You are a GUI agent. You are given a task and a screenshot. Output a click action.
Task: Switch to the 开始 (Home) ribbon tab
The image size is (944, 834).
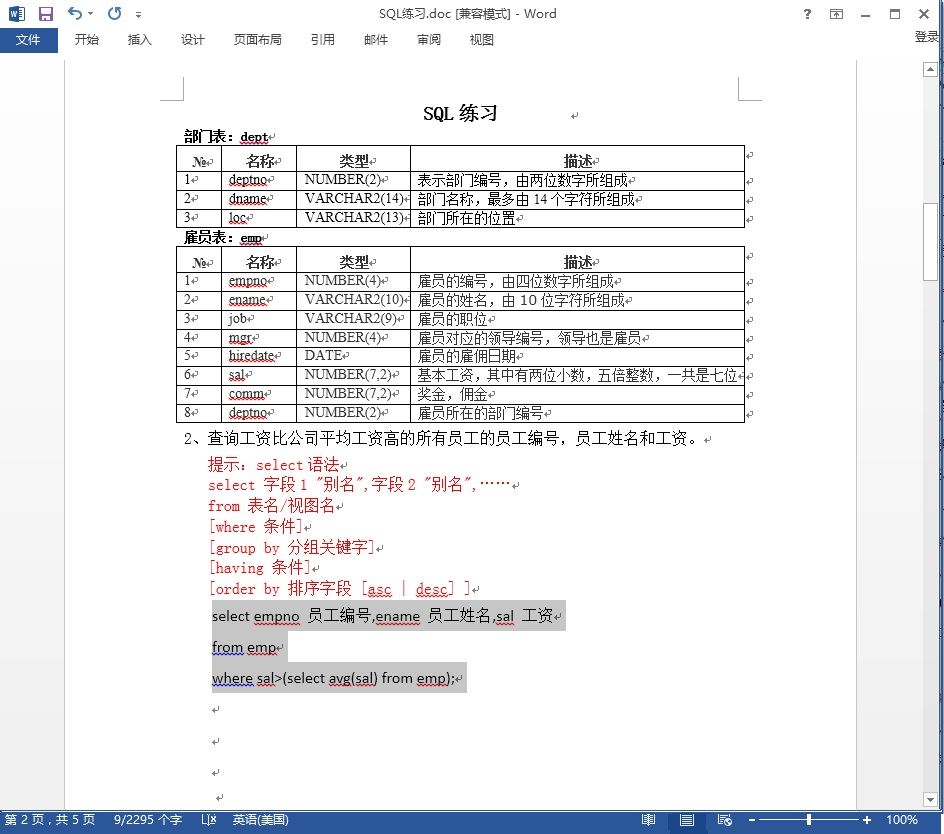coord(87,40)
